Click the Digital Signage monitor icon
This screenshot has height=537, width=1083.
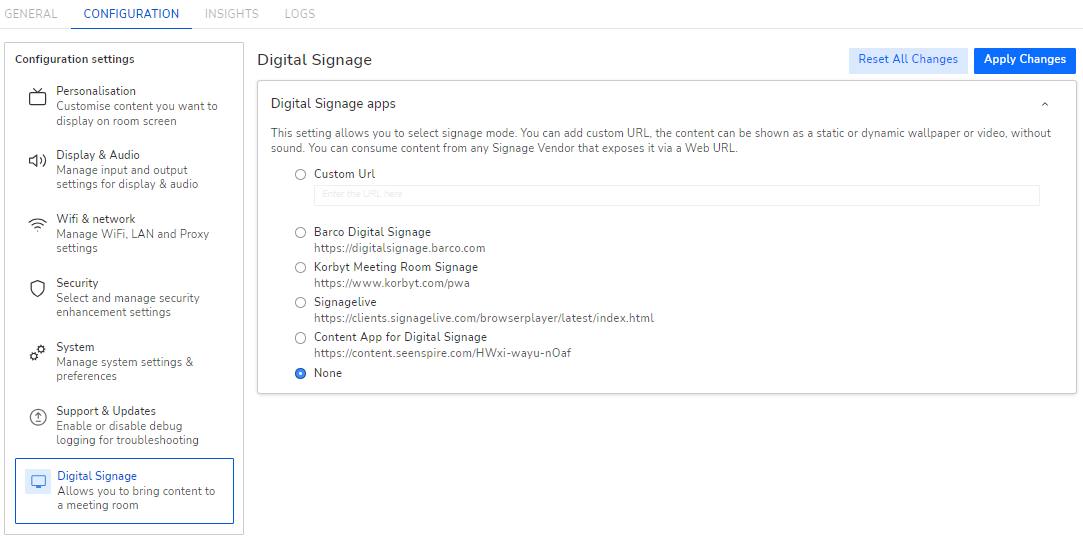(x=38, y=481)
